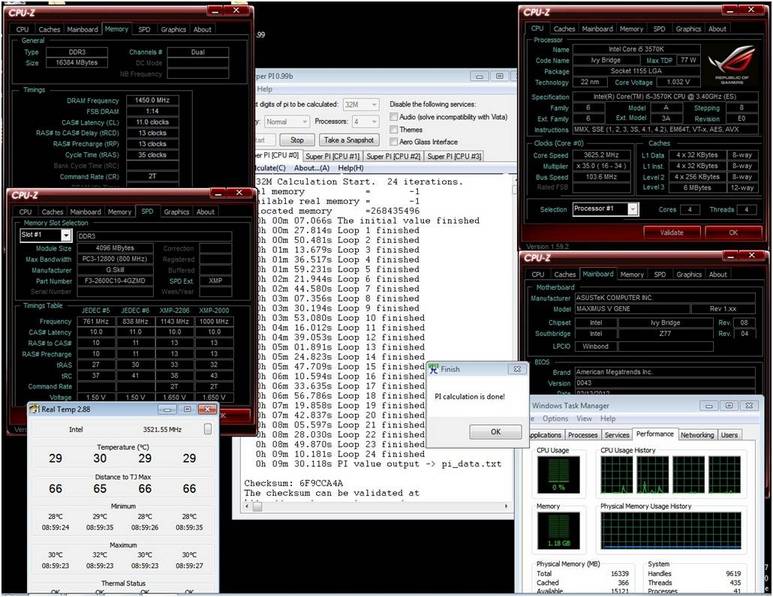Toggle the small checkbox beside the Real Temp MHz reading
773x597 pixels.
click(x=208, y=429)
